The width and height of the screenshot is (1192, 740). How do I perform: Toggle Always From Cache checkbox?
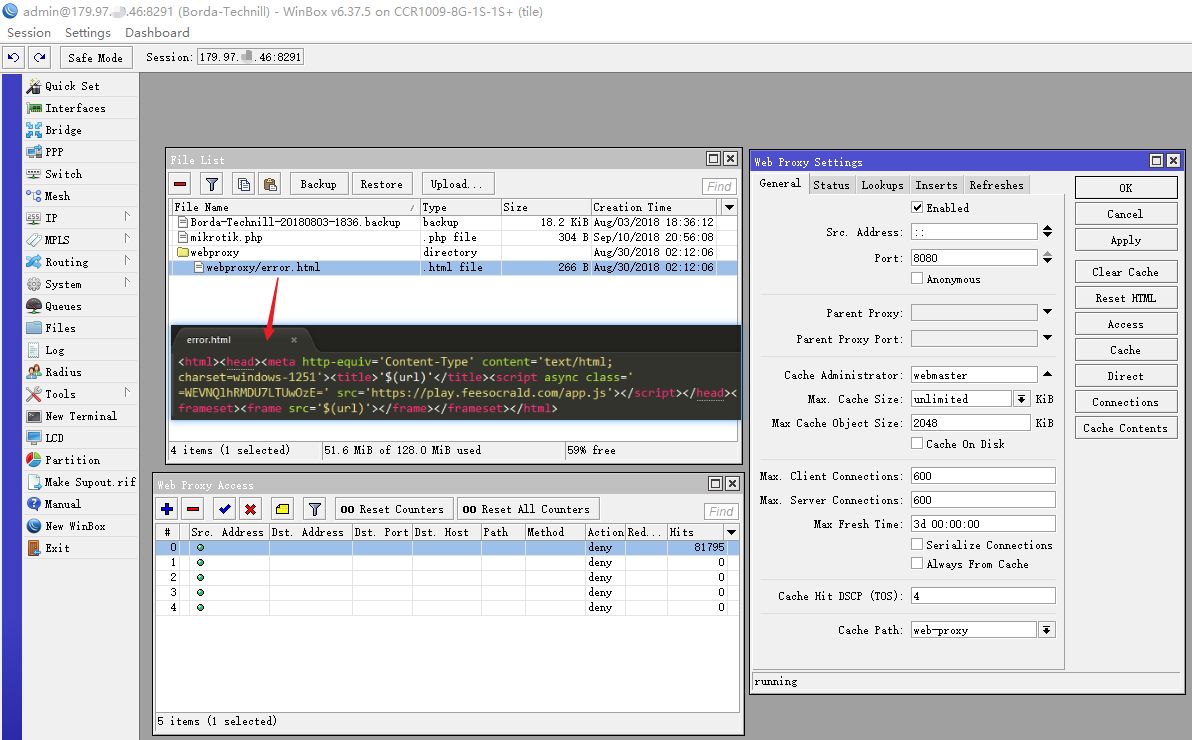point(917,564)
